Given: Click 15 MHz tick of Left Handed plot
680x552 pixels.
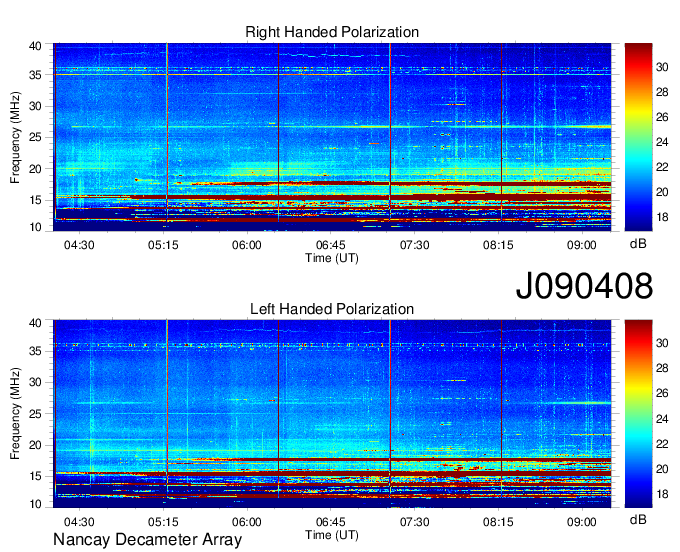Looking at the screenshot, I should click(35, 476).
